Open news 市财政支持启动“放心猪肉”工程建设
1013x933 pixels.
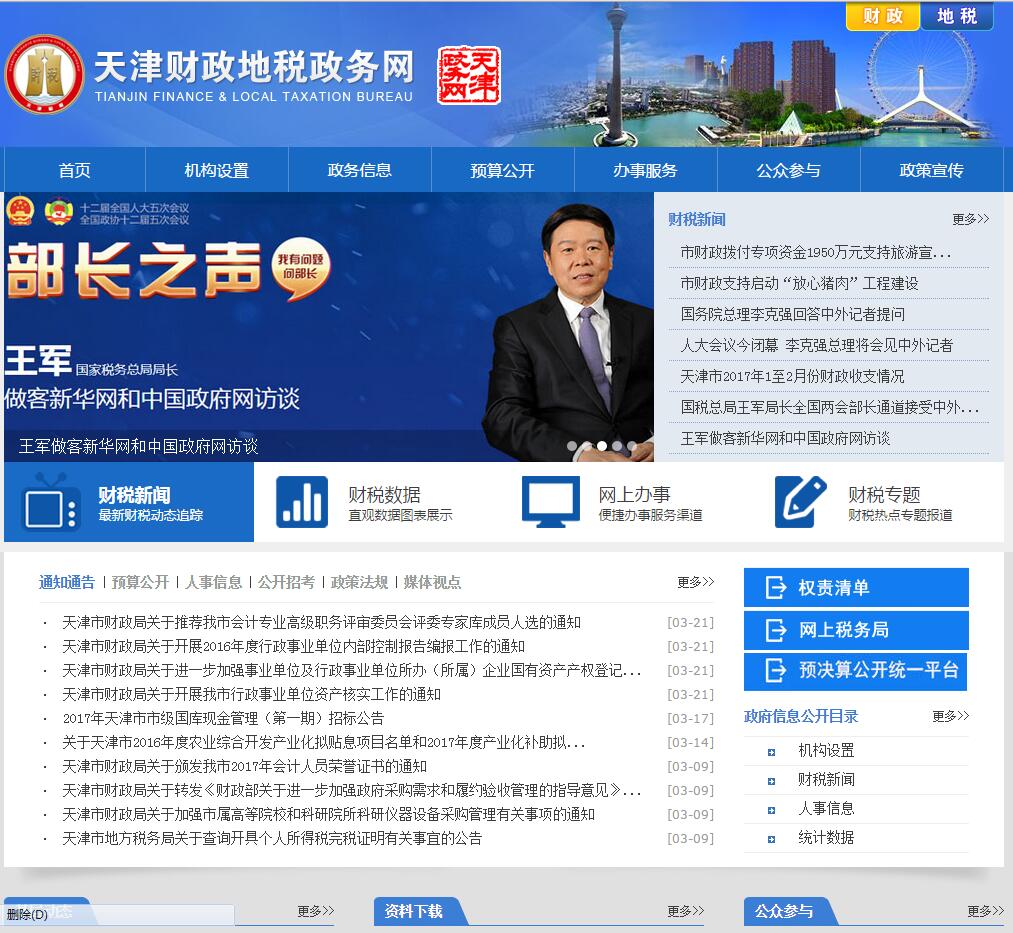click(x=799, y=283)
